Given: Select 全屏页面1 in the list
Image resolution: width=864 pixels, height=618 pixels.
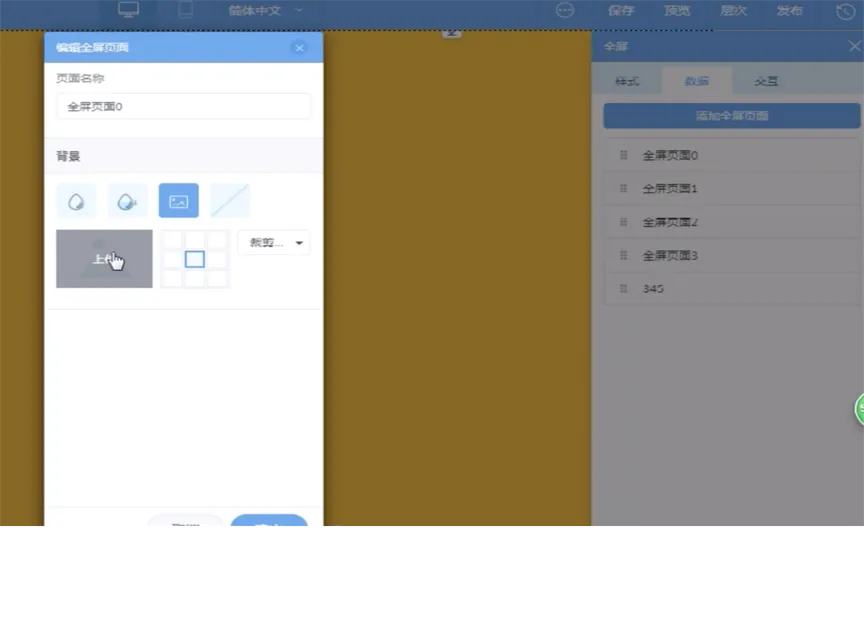Looking at the screenshot, I should point(732,189).
